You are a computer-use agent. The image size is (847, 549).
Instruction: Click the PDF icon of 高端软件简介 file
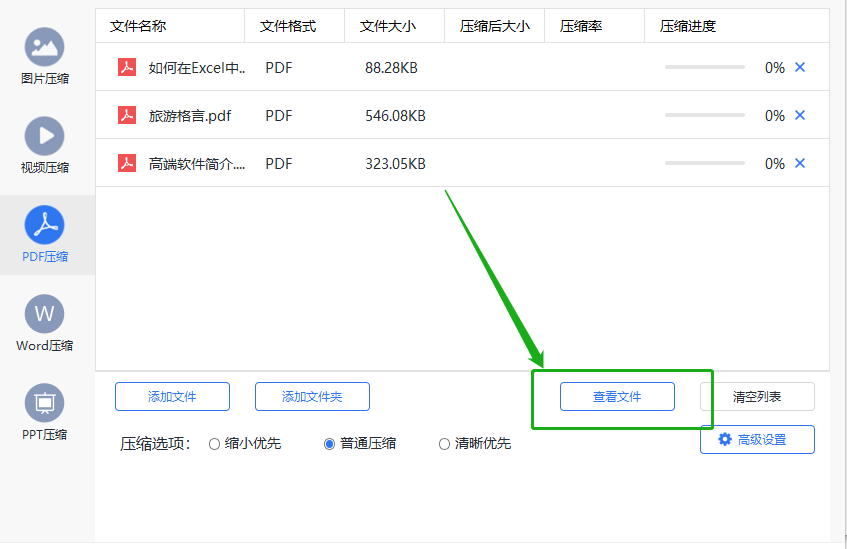pyautogui.click(x=127, y=163)
